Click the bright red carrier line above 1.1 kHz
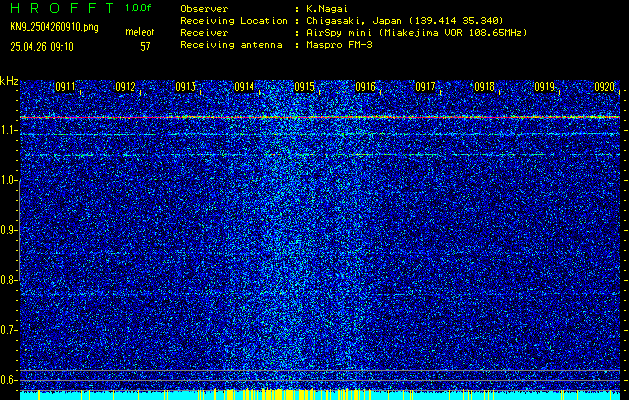This screenshot has height=400, width=629. [x=320, y=117]
